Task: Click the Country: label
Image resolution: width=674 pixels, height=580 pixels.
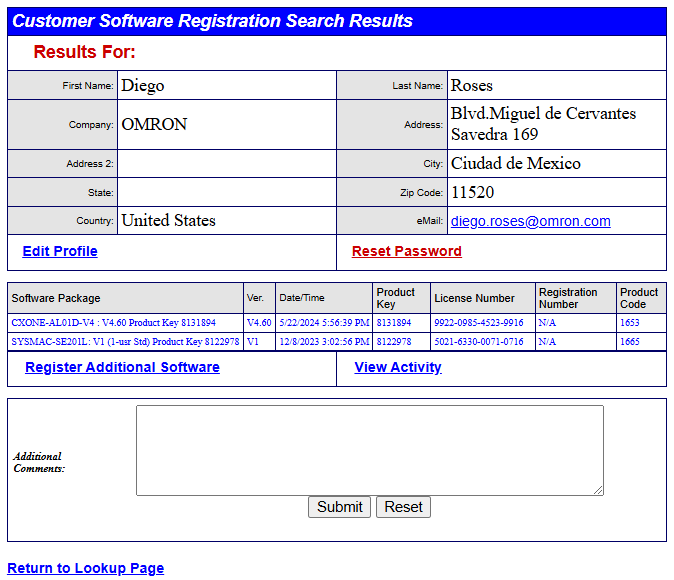Action: (x=95, y=221)
